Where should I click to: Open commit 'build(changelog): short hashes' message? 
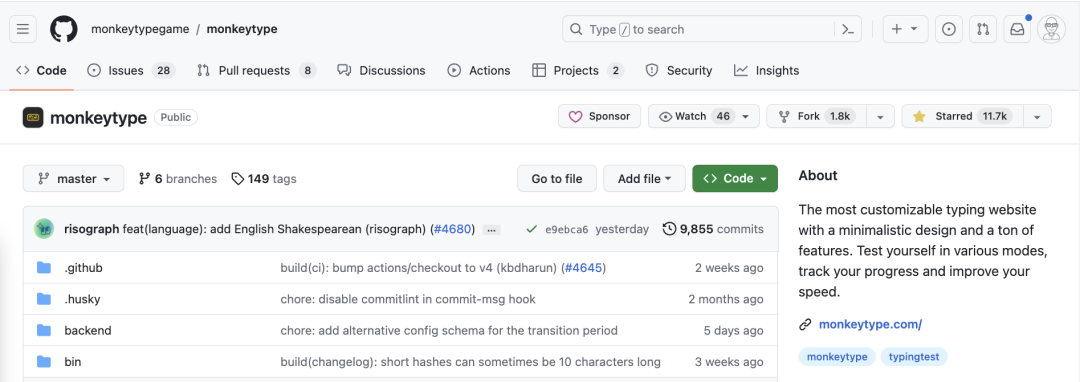(470, 362)
